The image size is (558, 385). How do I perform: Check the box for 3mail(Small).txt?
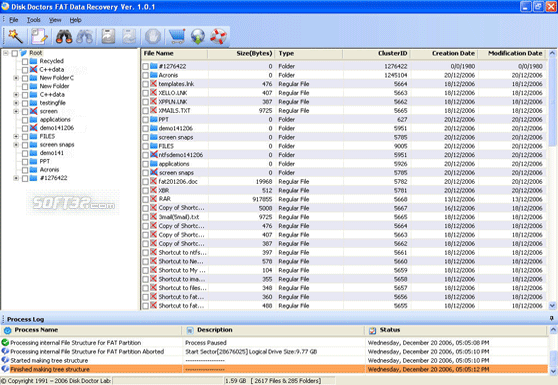coord(146,217)
